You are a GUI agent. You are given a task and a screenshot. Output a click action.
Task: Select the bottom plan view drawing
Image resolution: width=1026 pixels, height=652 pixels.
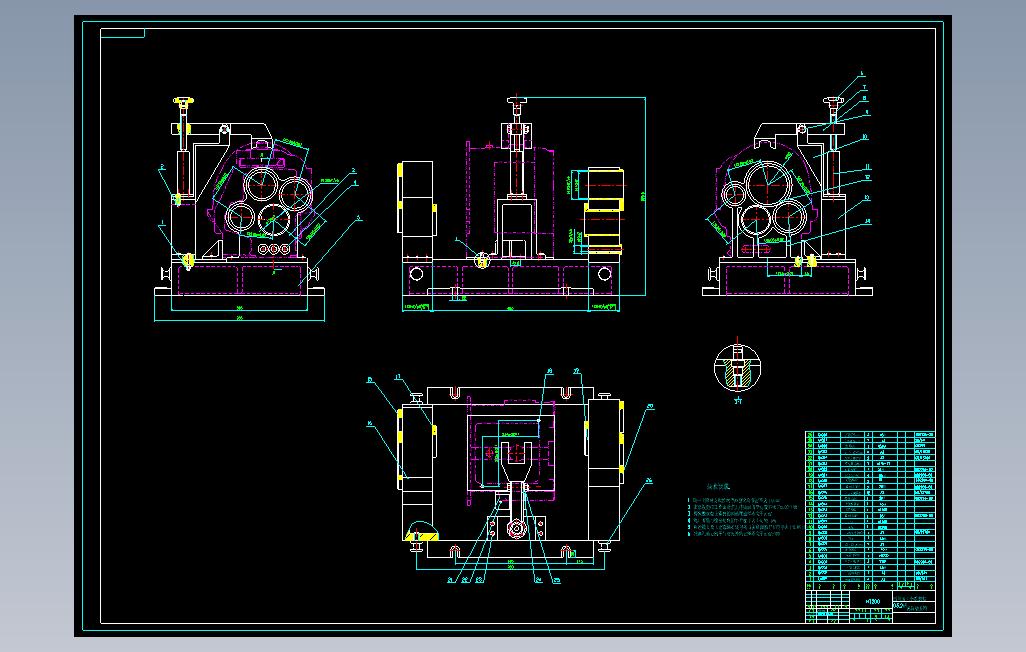[x=510, y=478]
